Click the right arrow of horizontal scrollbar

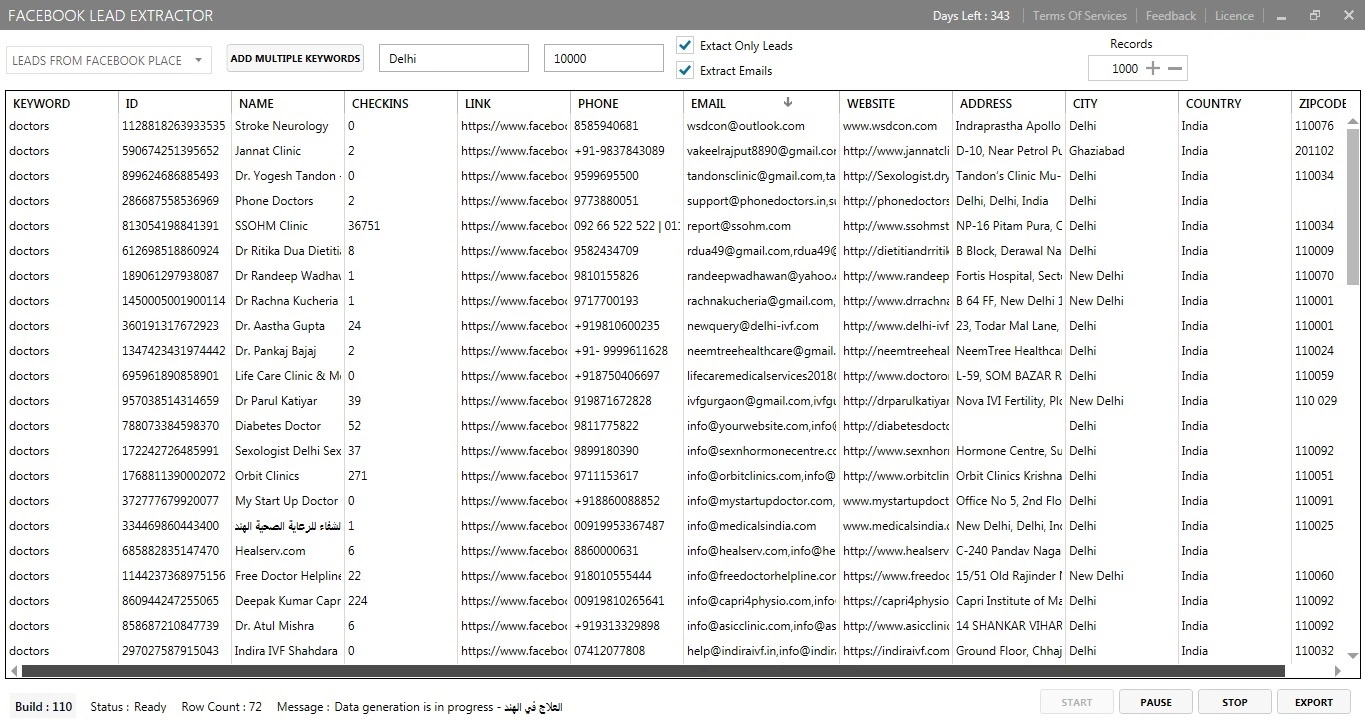click(x=1294, y=672)
